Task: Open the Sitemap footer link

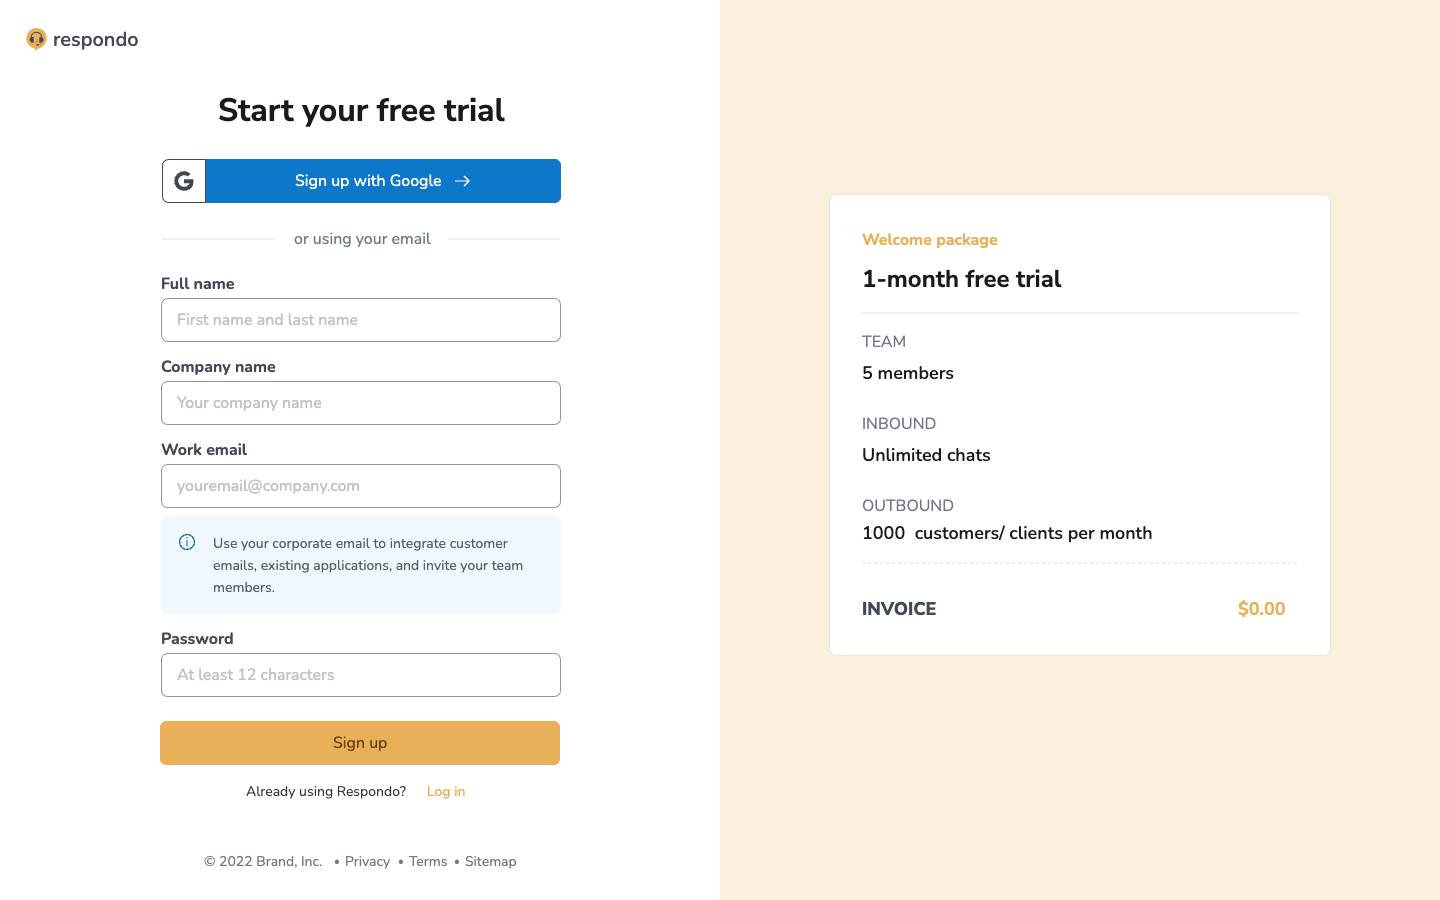Action: [x=490, y=861]
